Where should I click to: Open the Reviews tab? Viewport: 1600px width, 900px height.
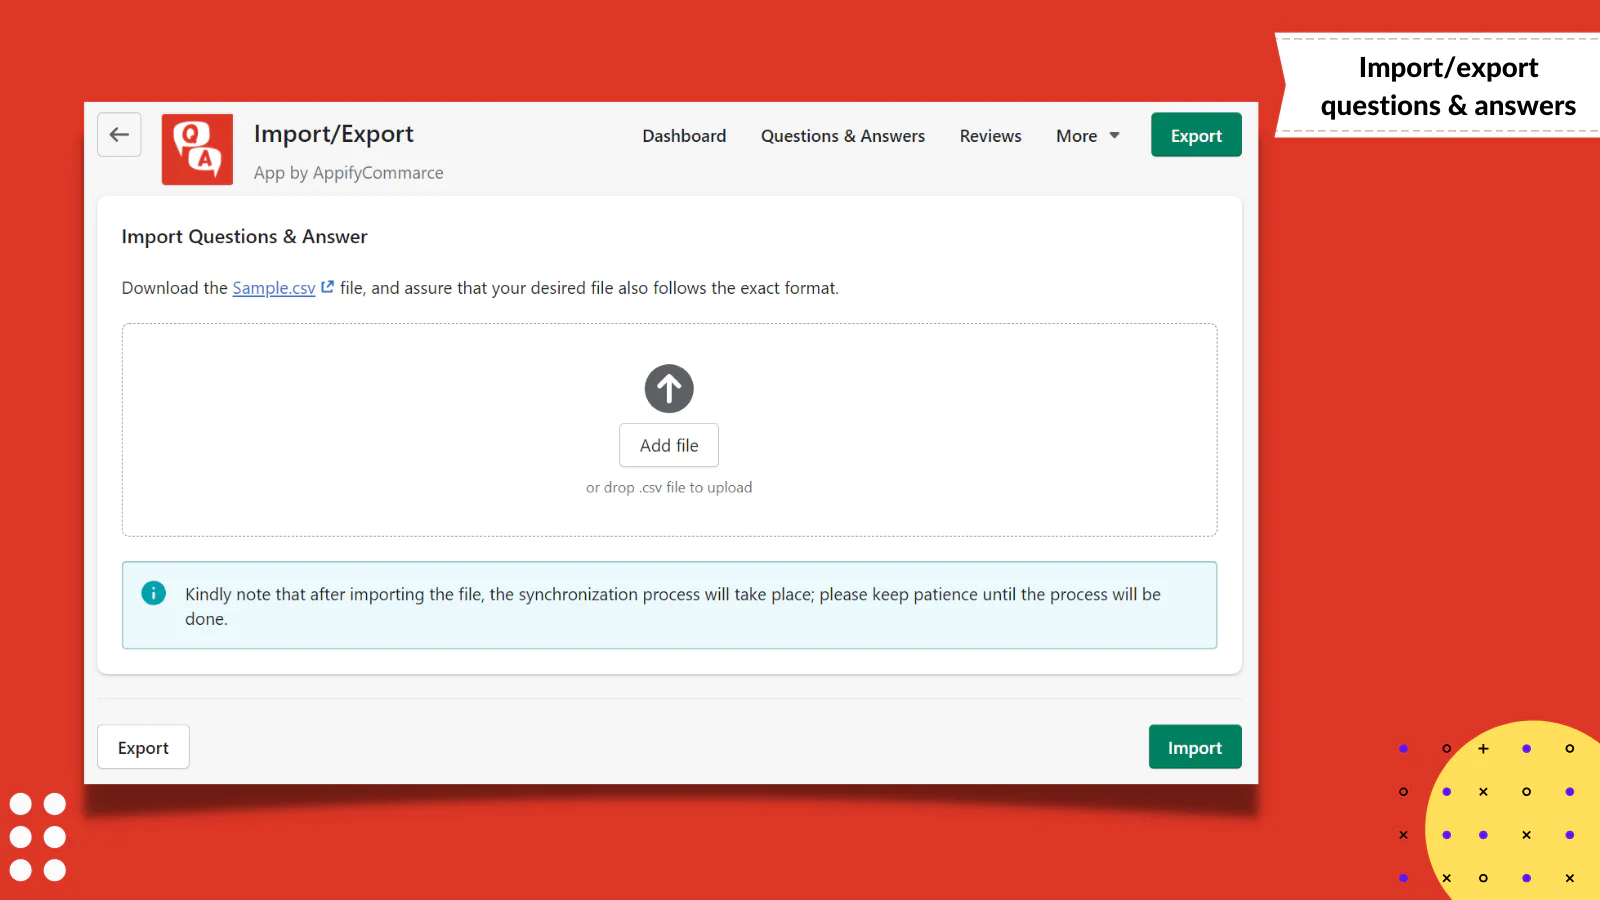pyautogui.click(x=990, y=136)
